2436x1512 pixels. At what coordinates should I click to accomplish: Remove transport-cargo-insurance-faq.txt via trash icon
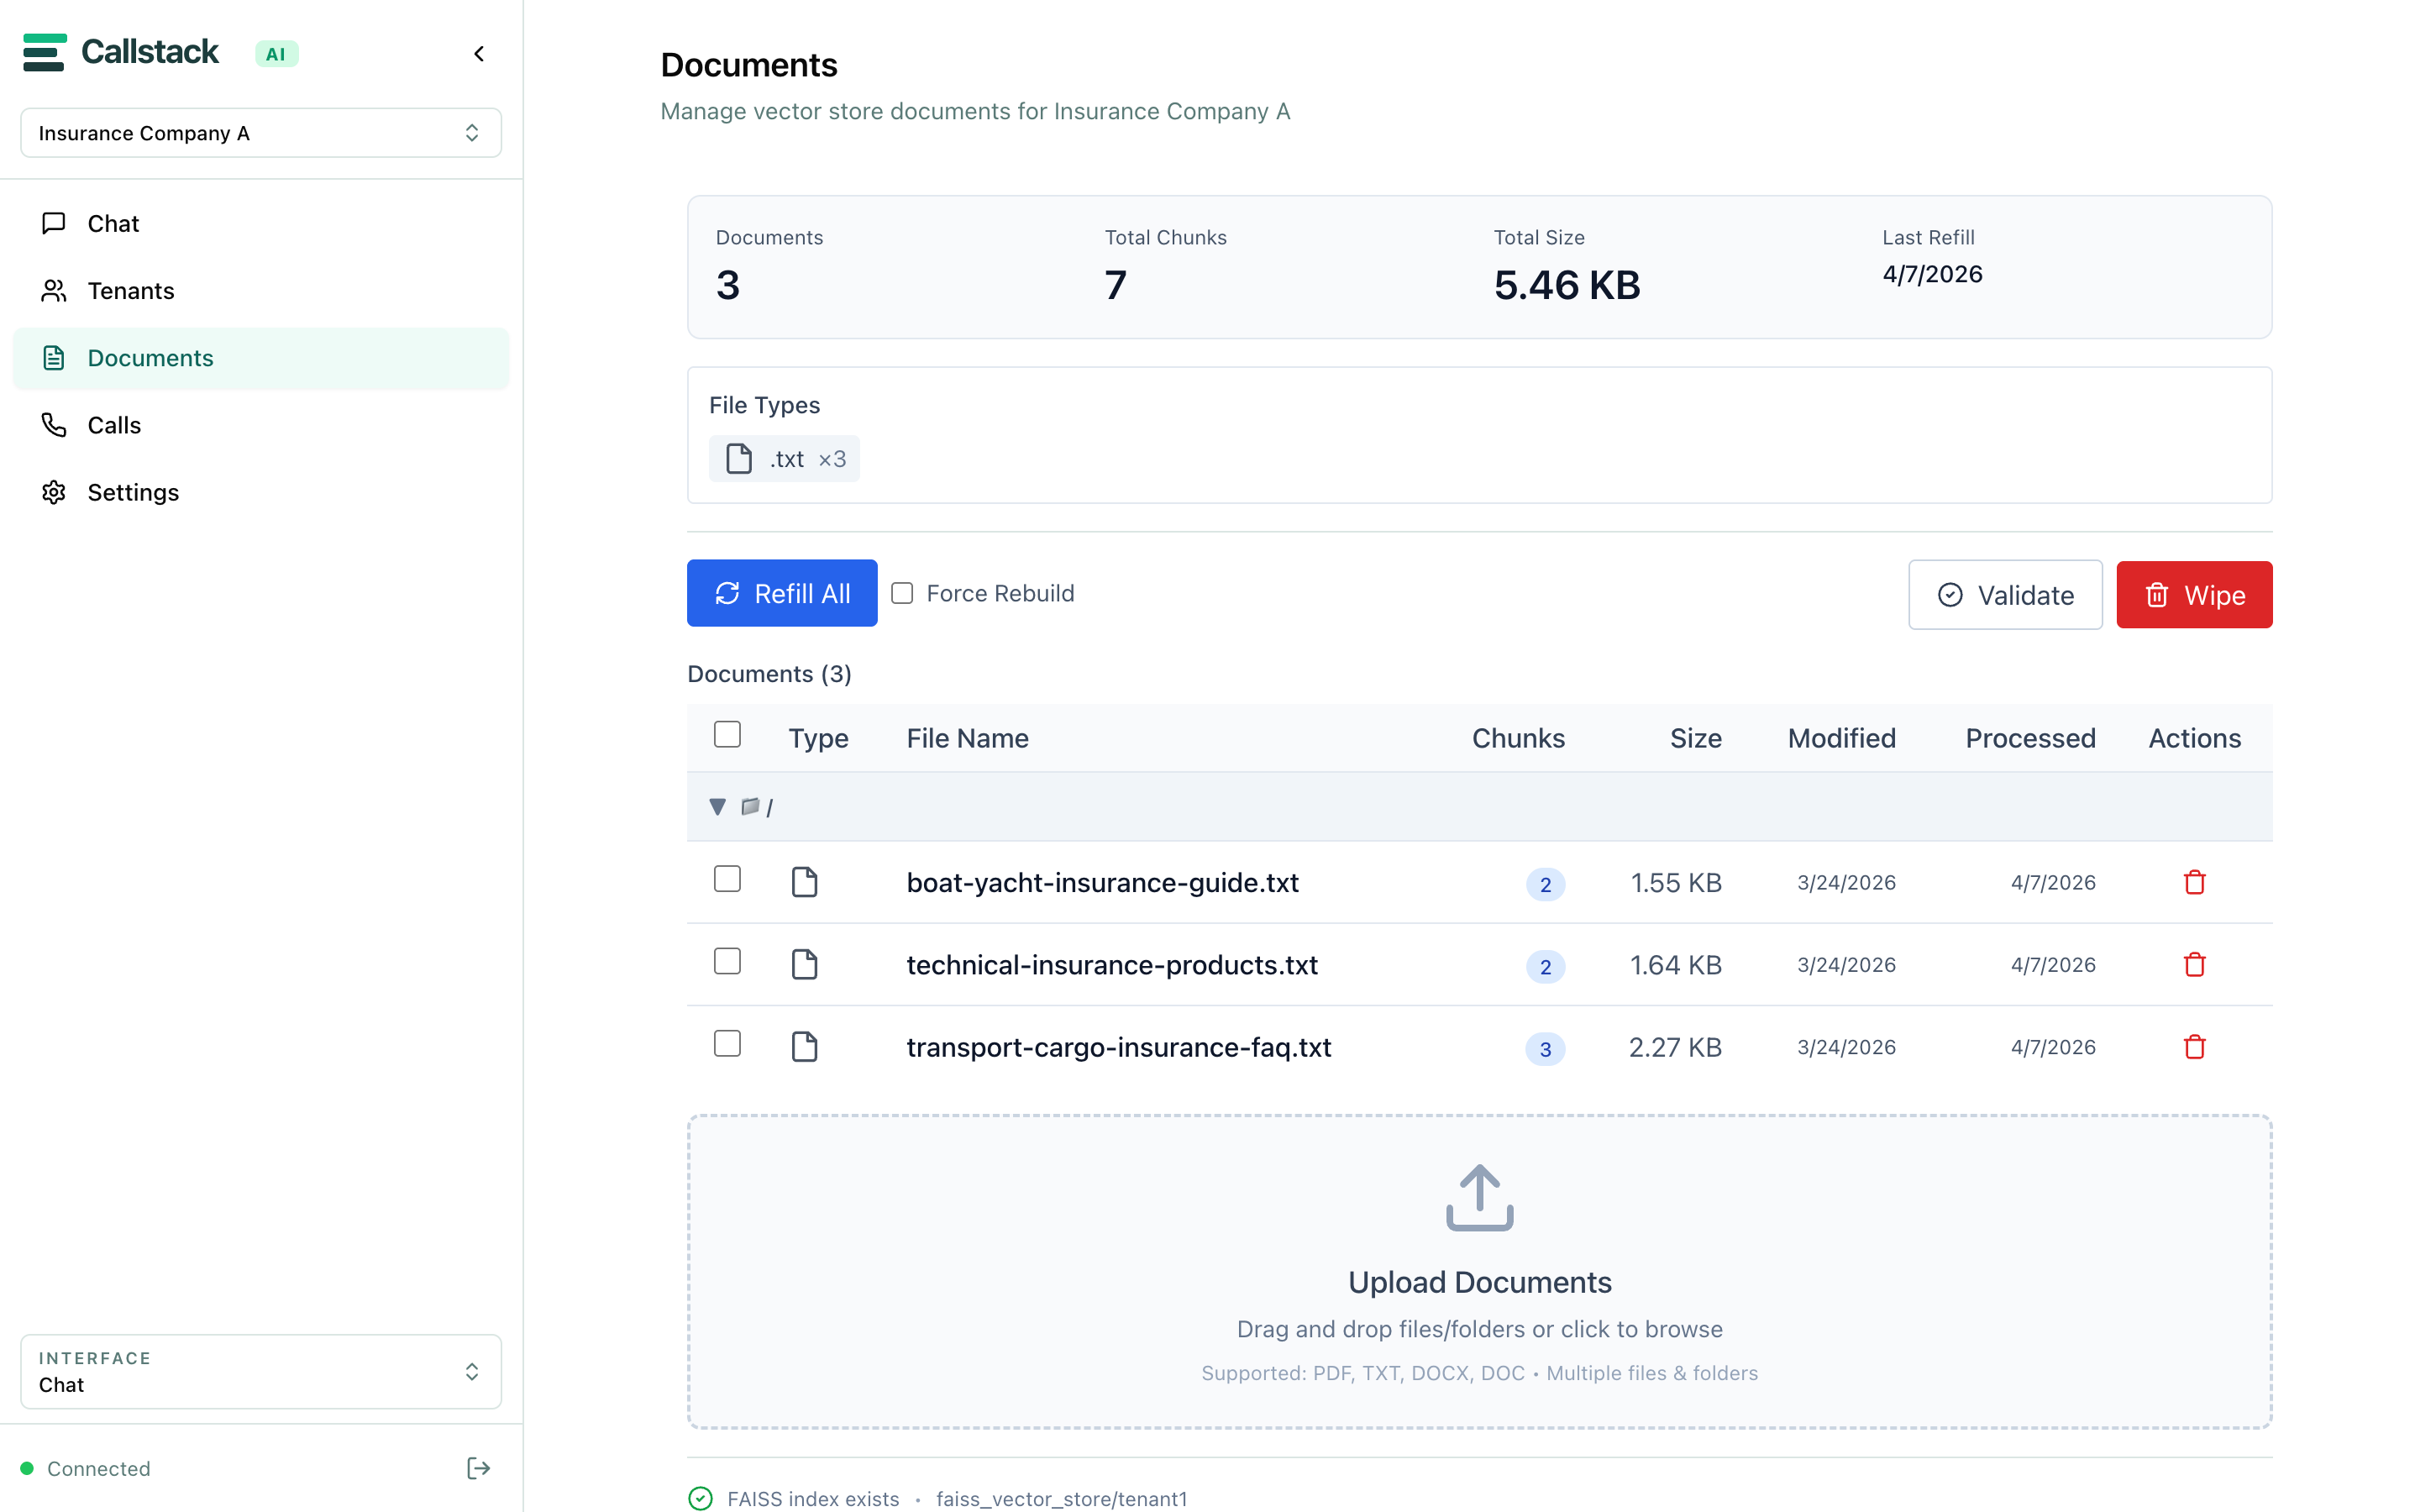[x=2194, y=1047]
